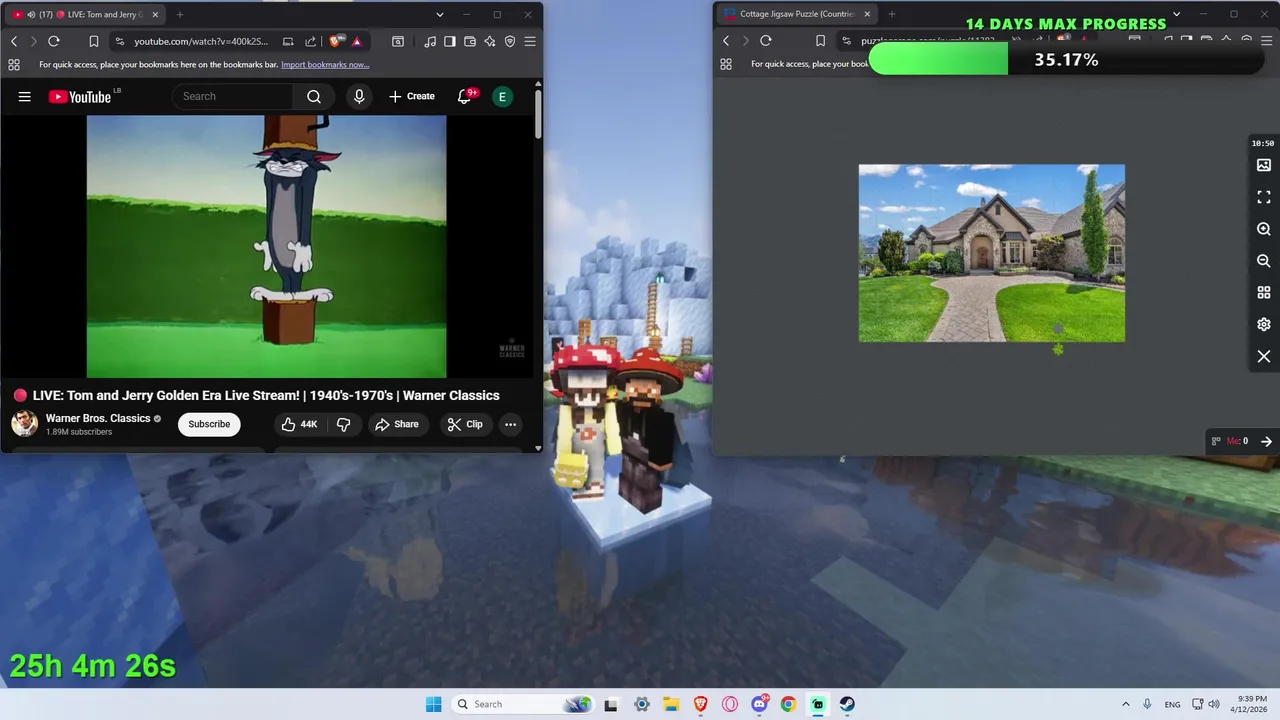Screen dimensions: 1280x720
Task: Close the Cottage Jigsaw Puzzle tab
Action: coord(867,15)
